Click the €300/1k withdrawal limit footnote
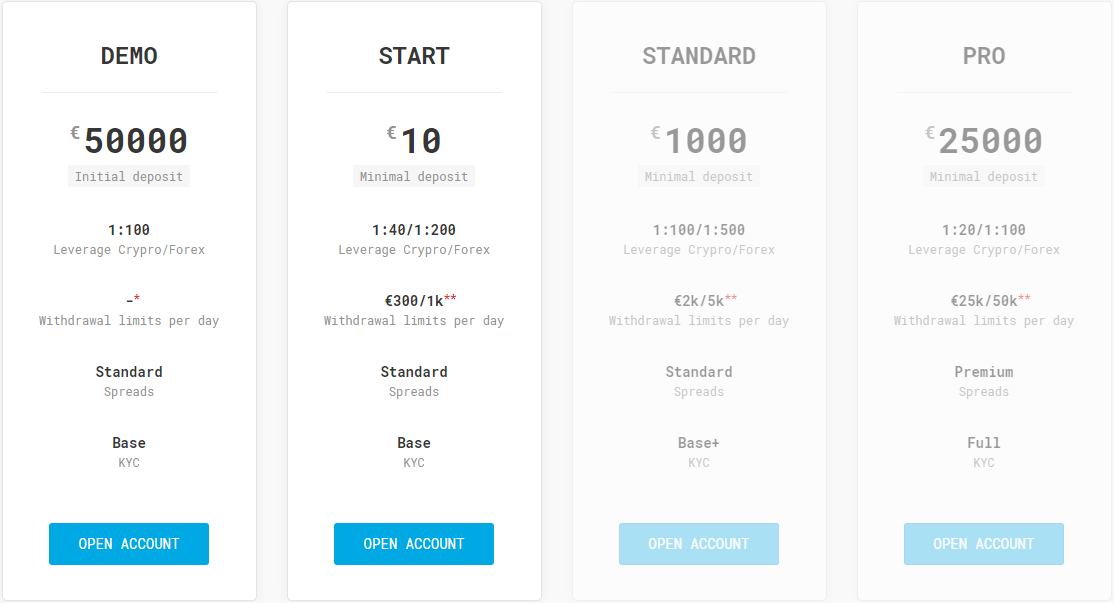 point(450,299)
